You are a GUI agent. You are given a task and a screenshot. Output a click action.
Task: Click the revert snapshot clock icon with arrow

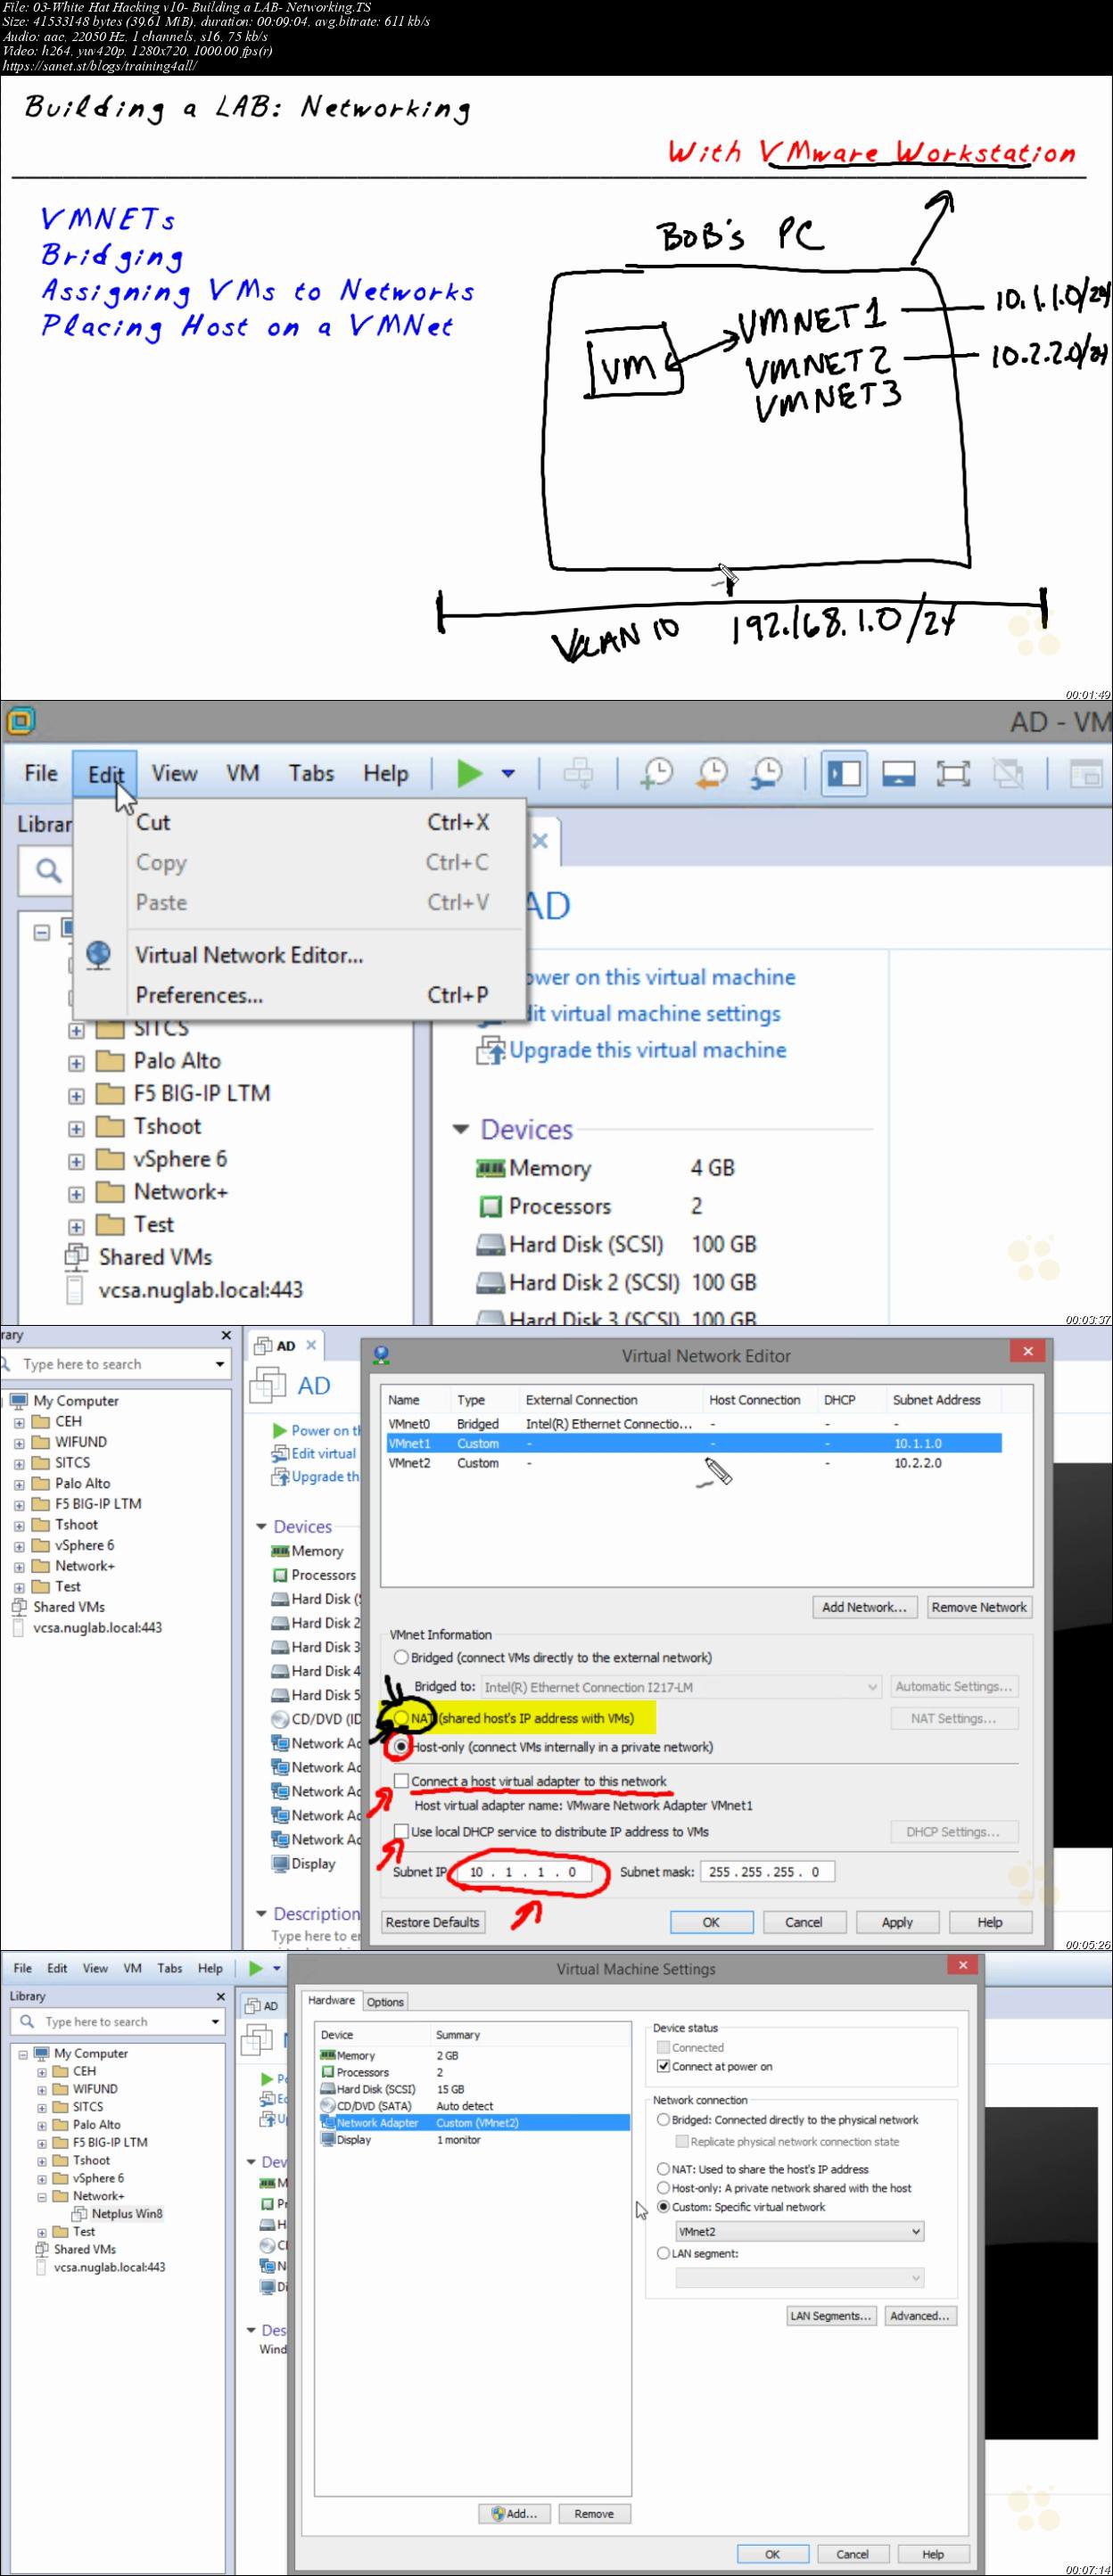pyautogui.click(x=711, y=773)
